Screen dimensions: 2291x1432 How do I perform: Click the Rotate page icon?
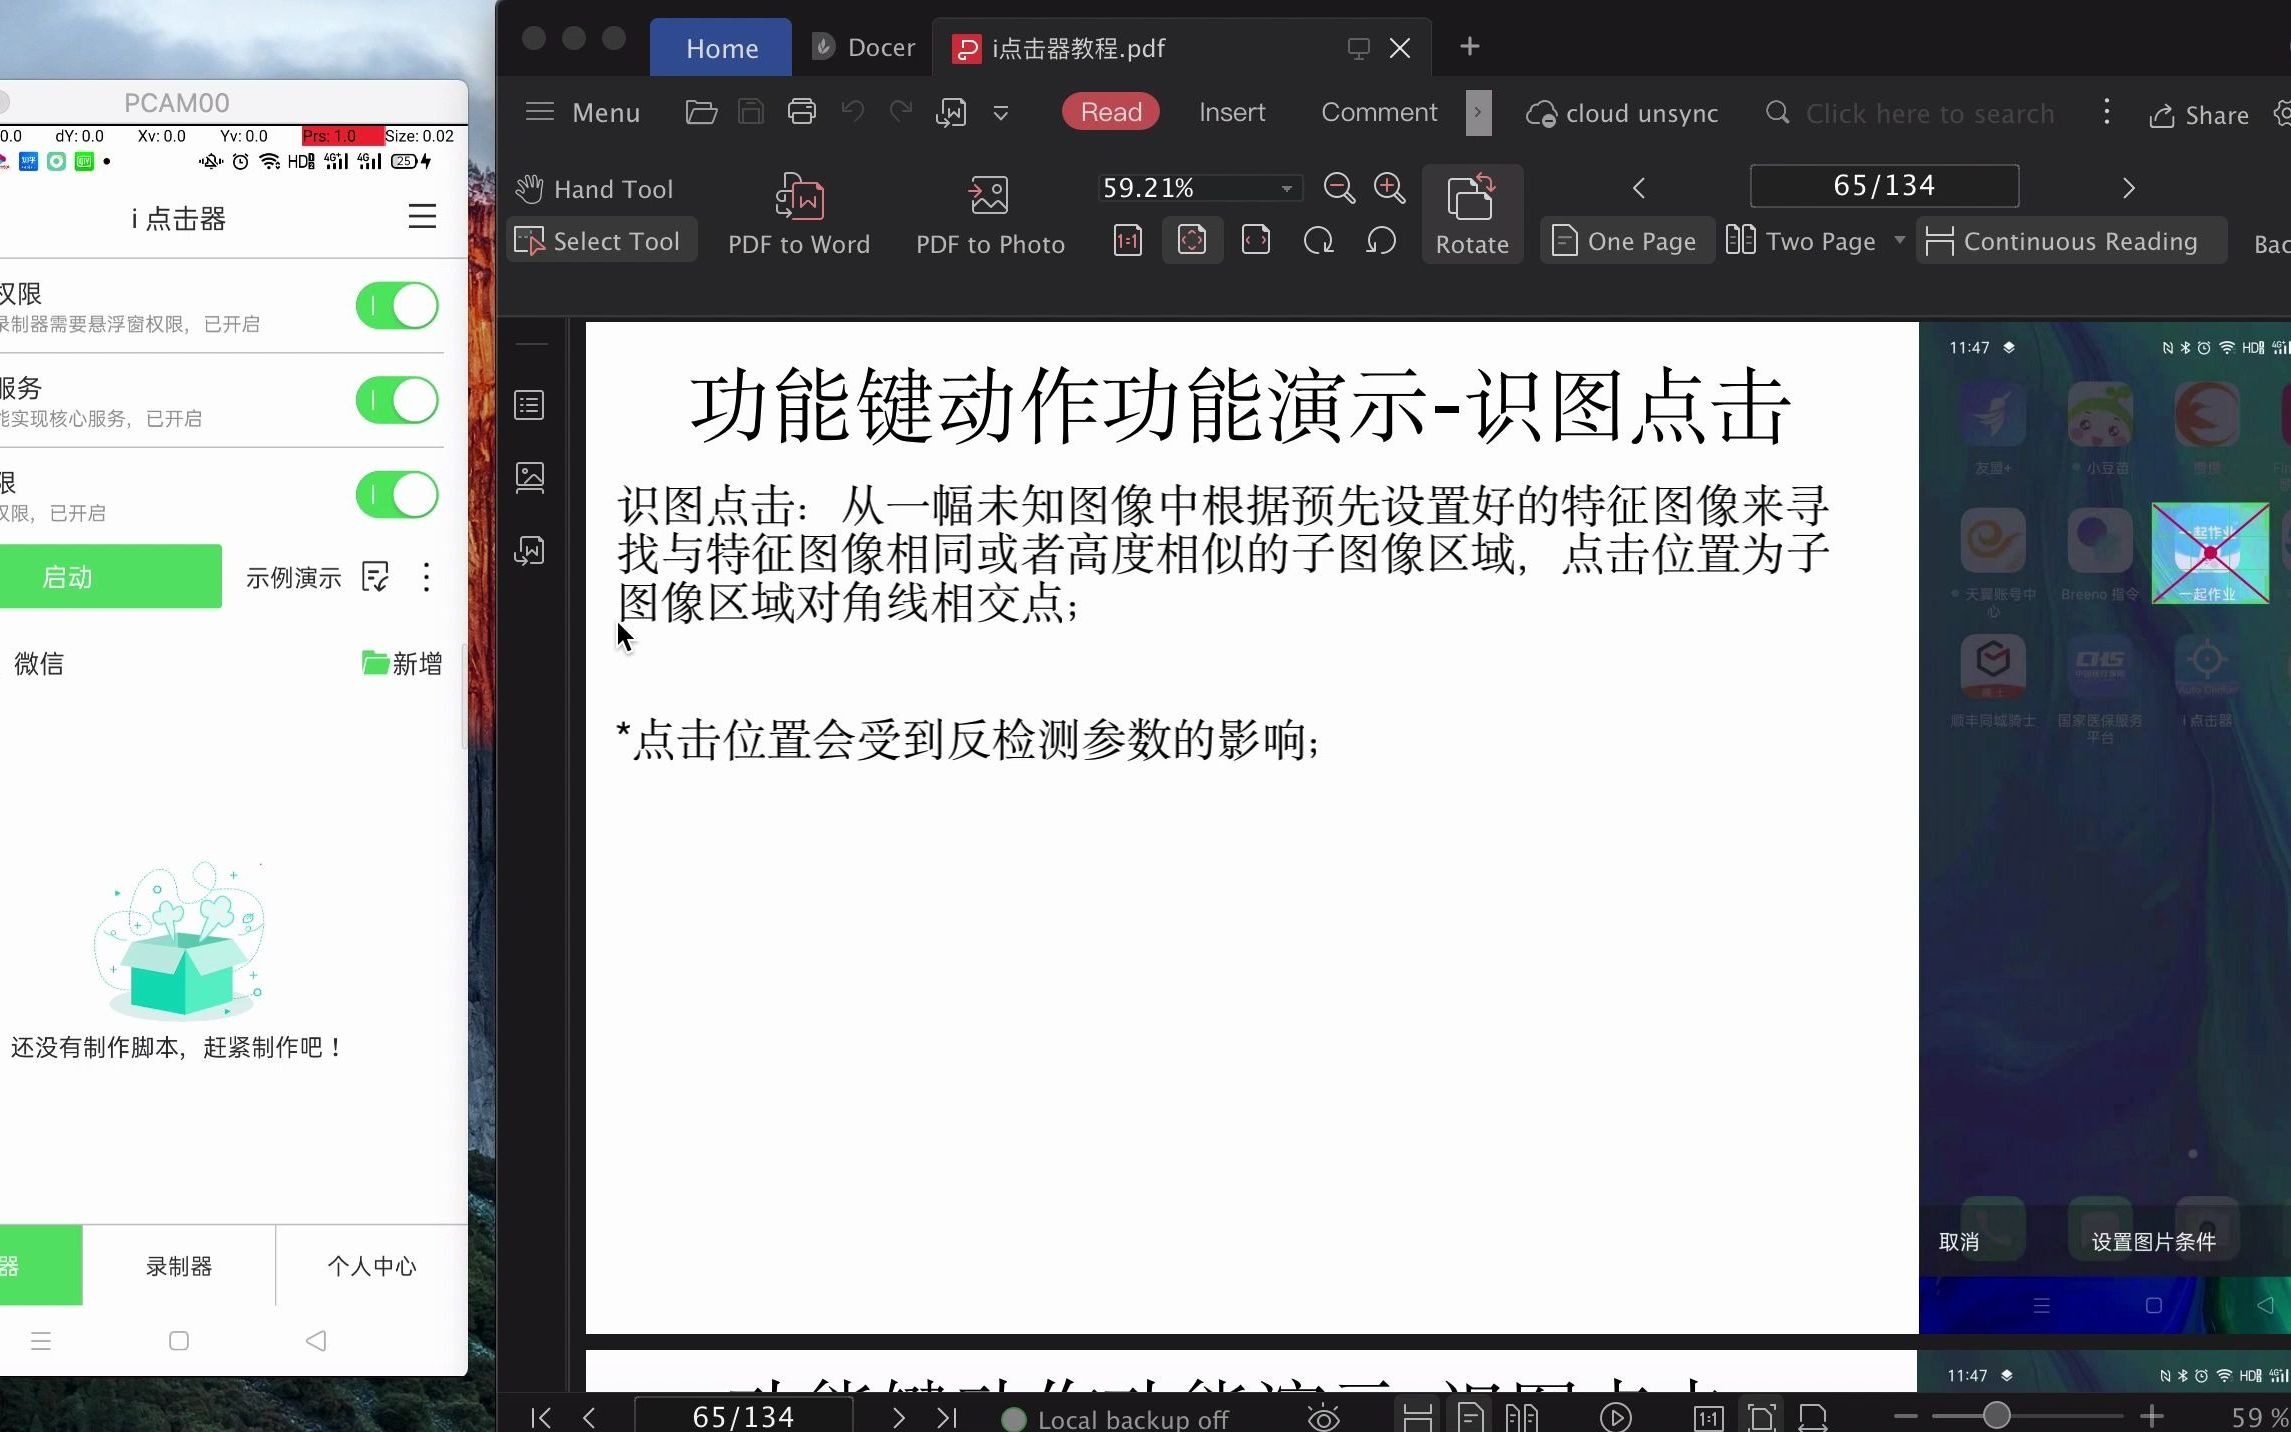point(1471,197)
